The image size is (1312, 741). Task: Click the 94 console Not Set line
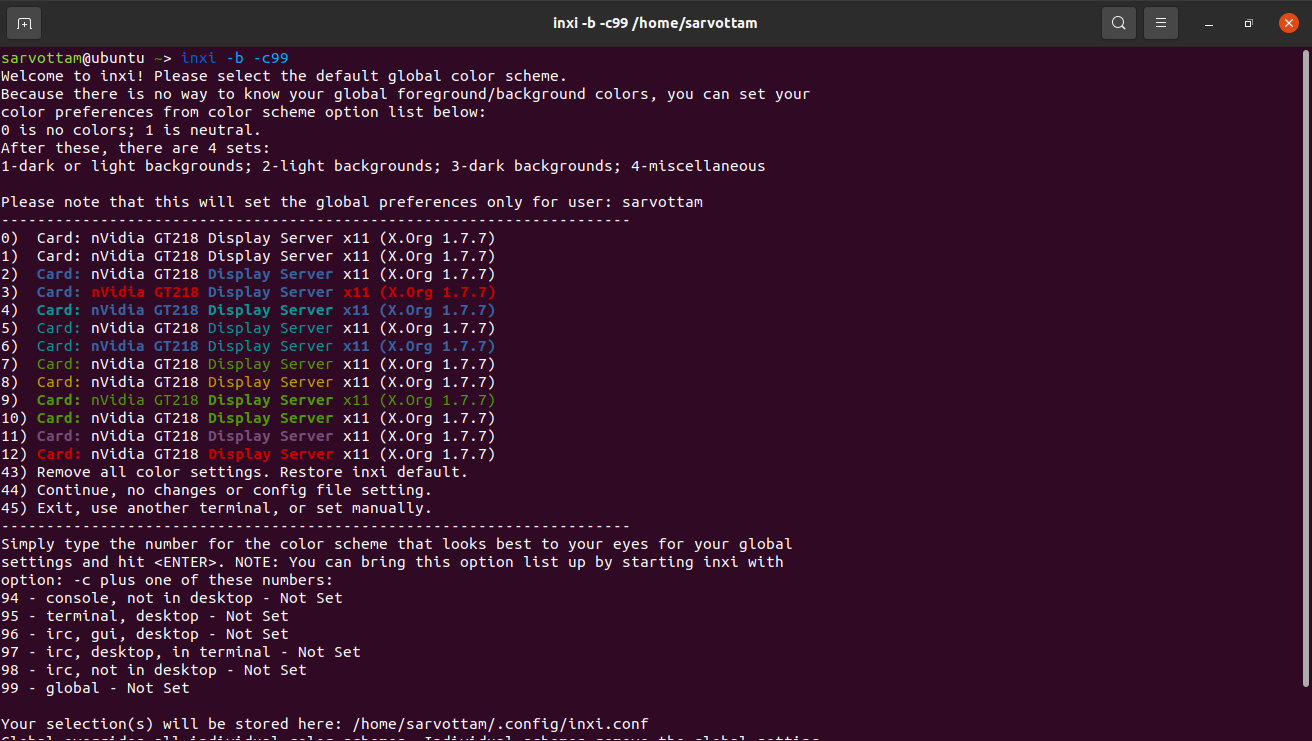point(170,598)
